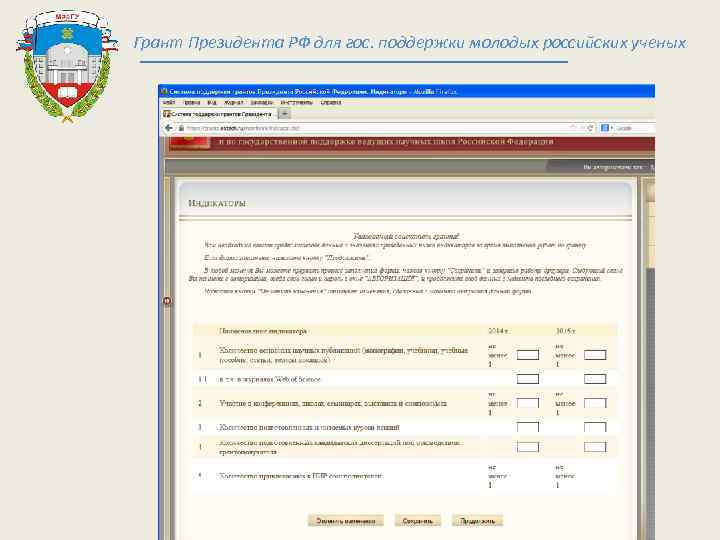Open the Закладки menu
Viewport: 720px width, 540px height.
click(x=262, y=102)
